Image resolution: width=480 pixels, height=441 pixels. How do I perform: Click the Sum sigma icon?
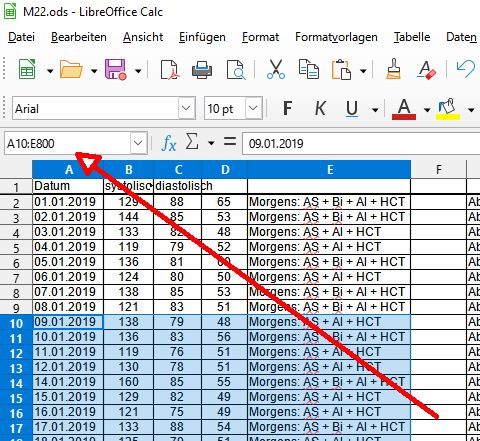click(192, 142)
